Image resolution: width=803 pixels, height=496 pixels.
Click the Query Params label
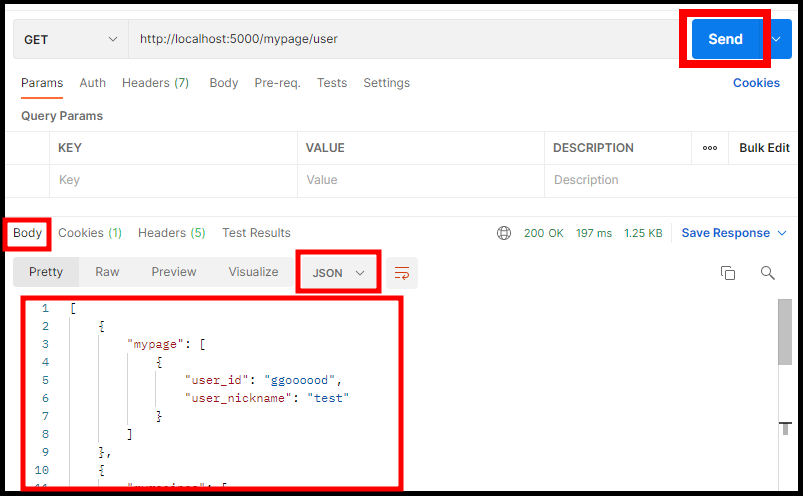pyautogui.click(x=62, y=116)
